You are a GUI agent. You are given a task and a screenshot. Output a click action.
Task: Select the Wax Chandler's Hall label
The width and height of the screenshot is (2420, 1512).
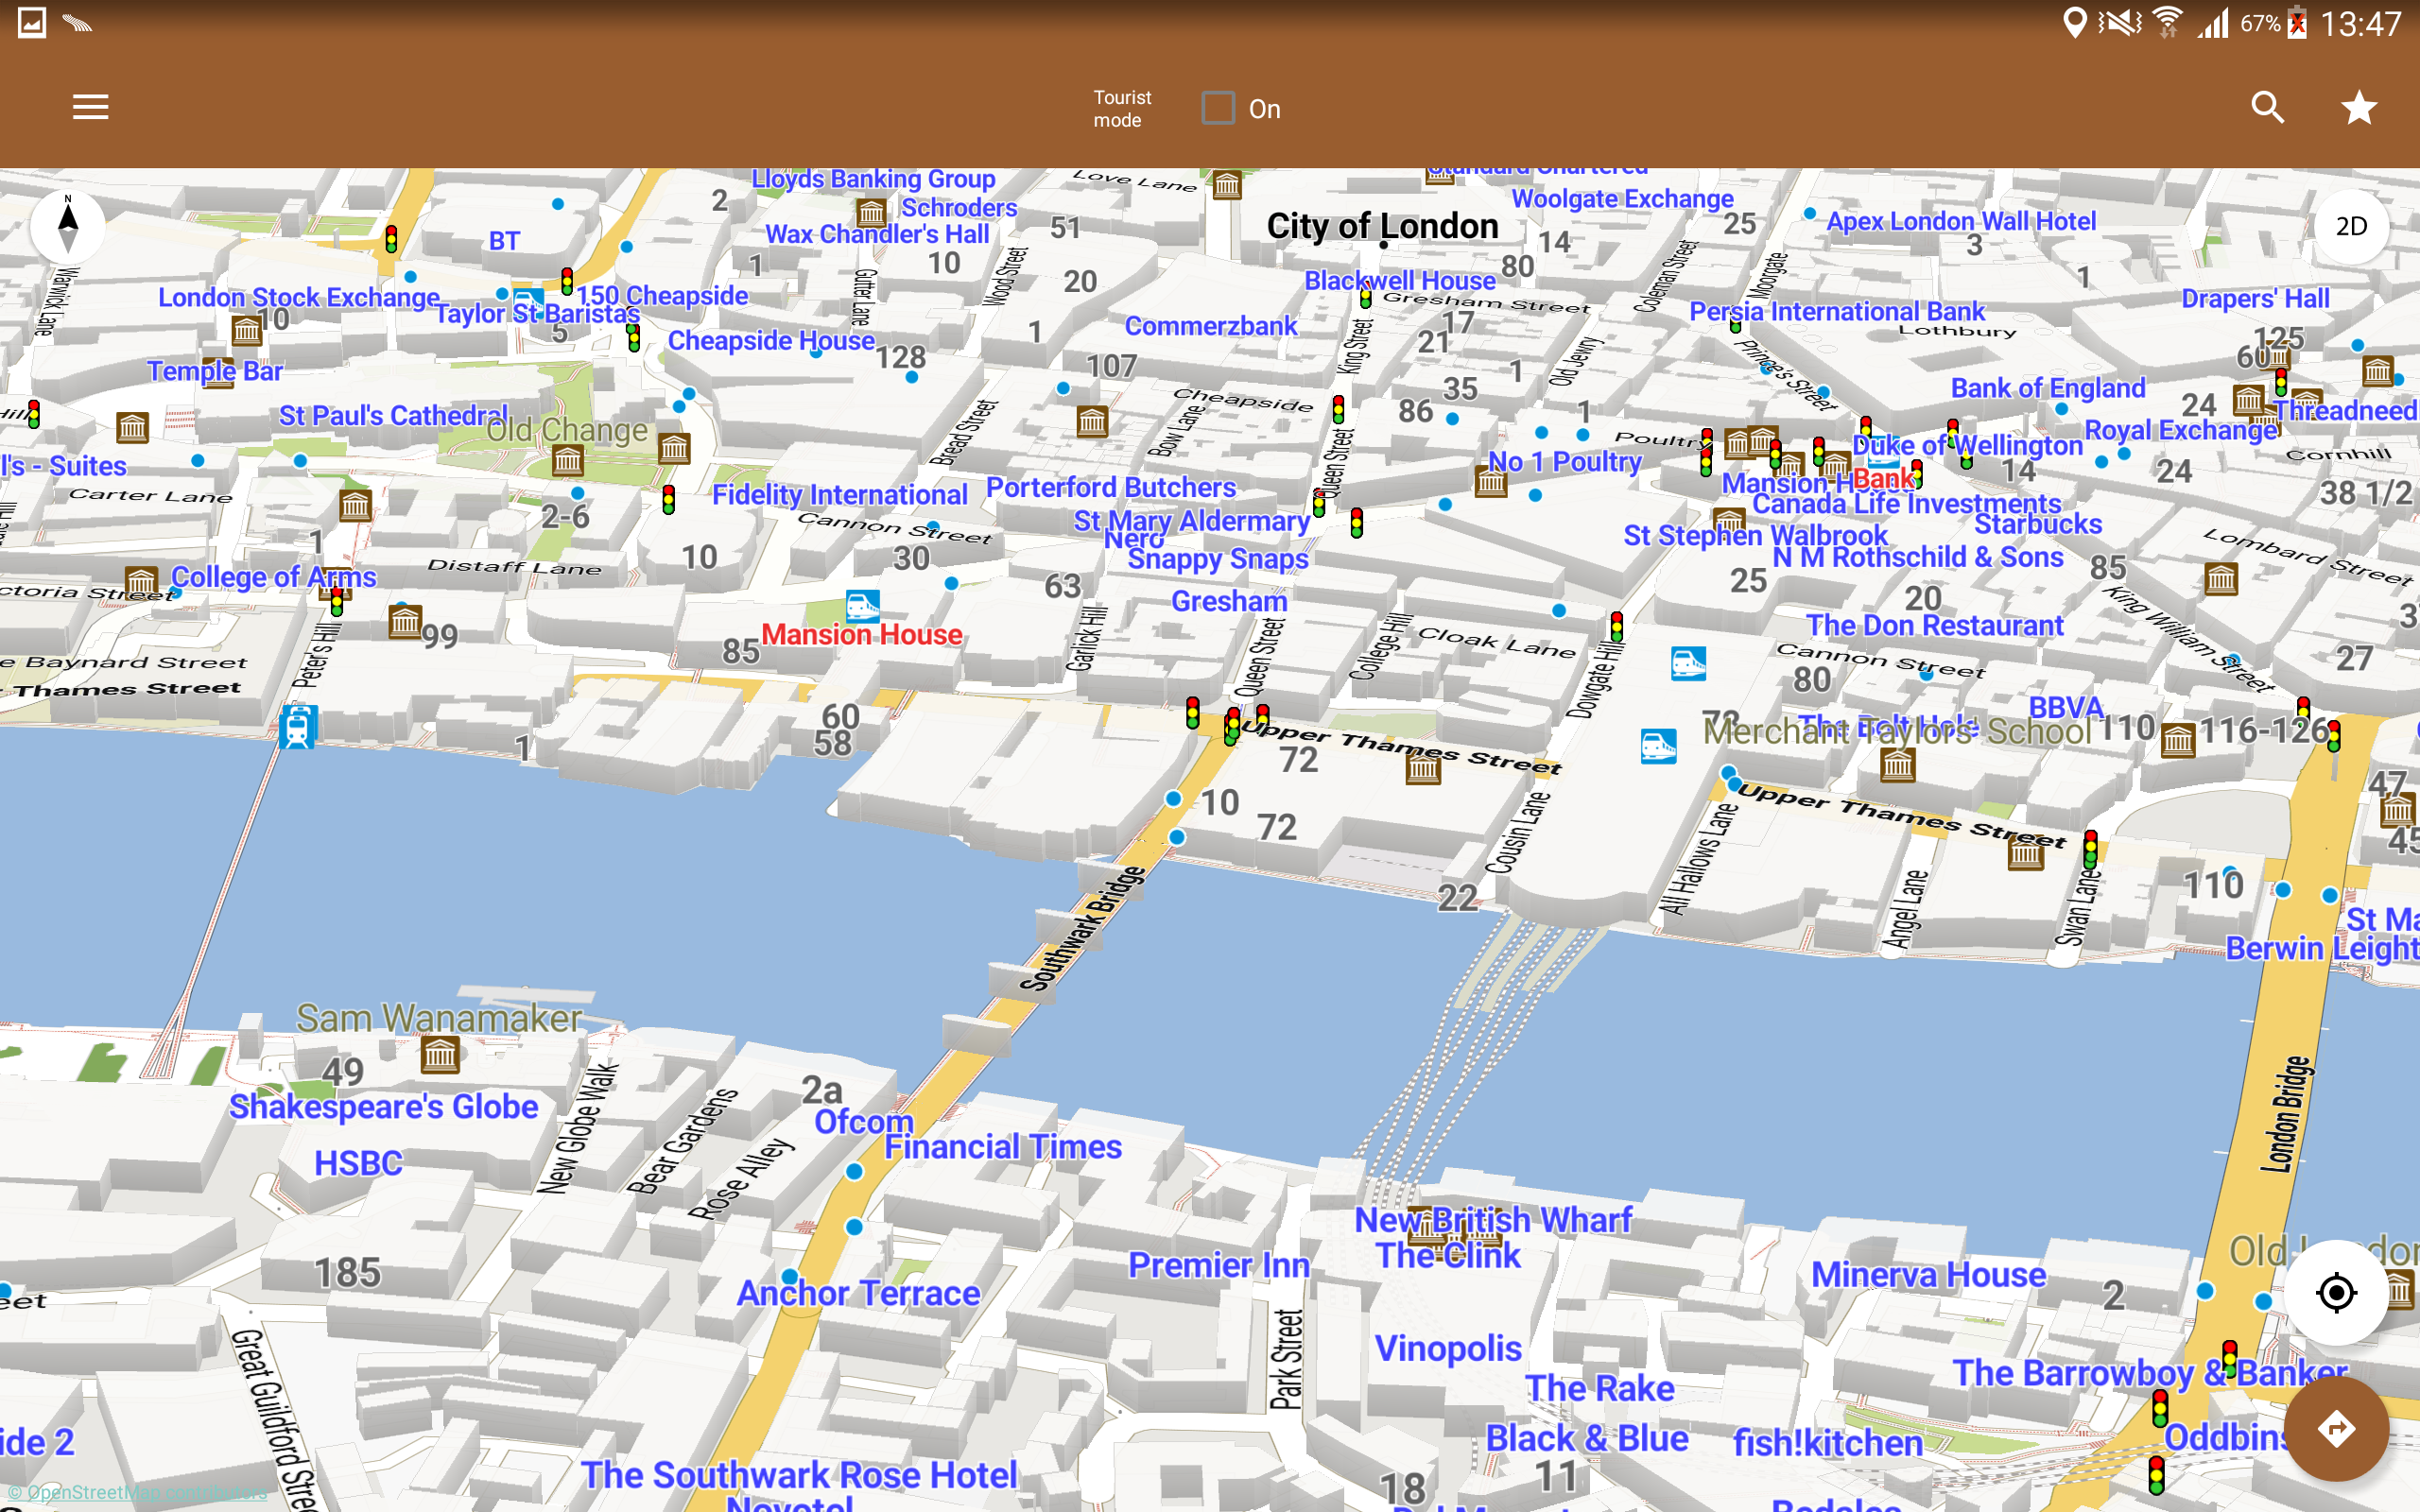coord(876,234)
